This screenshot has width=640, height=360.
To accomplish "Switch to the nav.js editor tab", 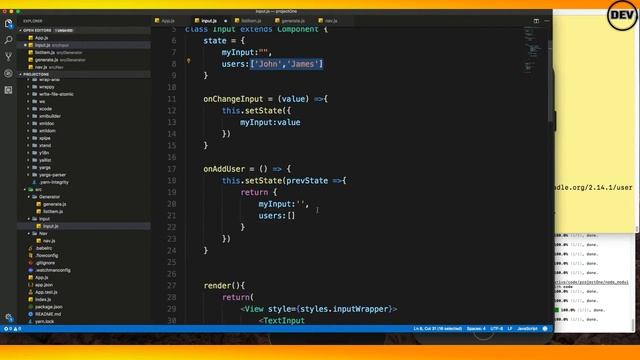I will [331, 21].
